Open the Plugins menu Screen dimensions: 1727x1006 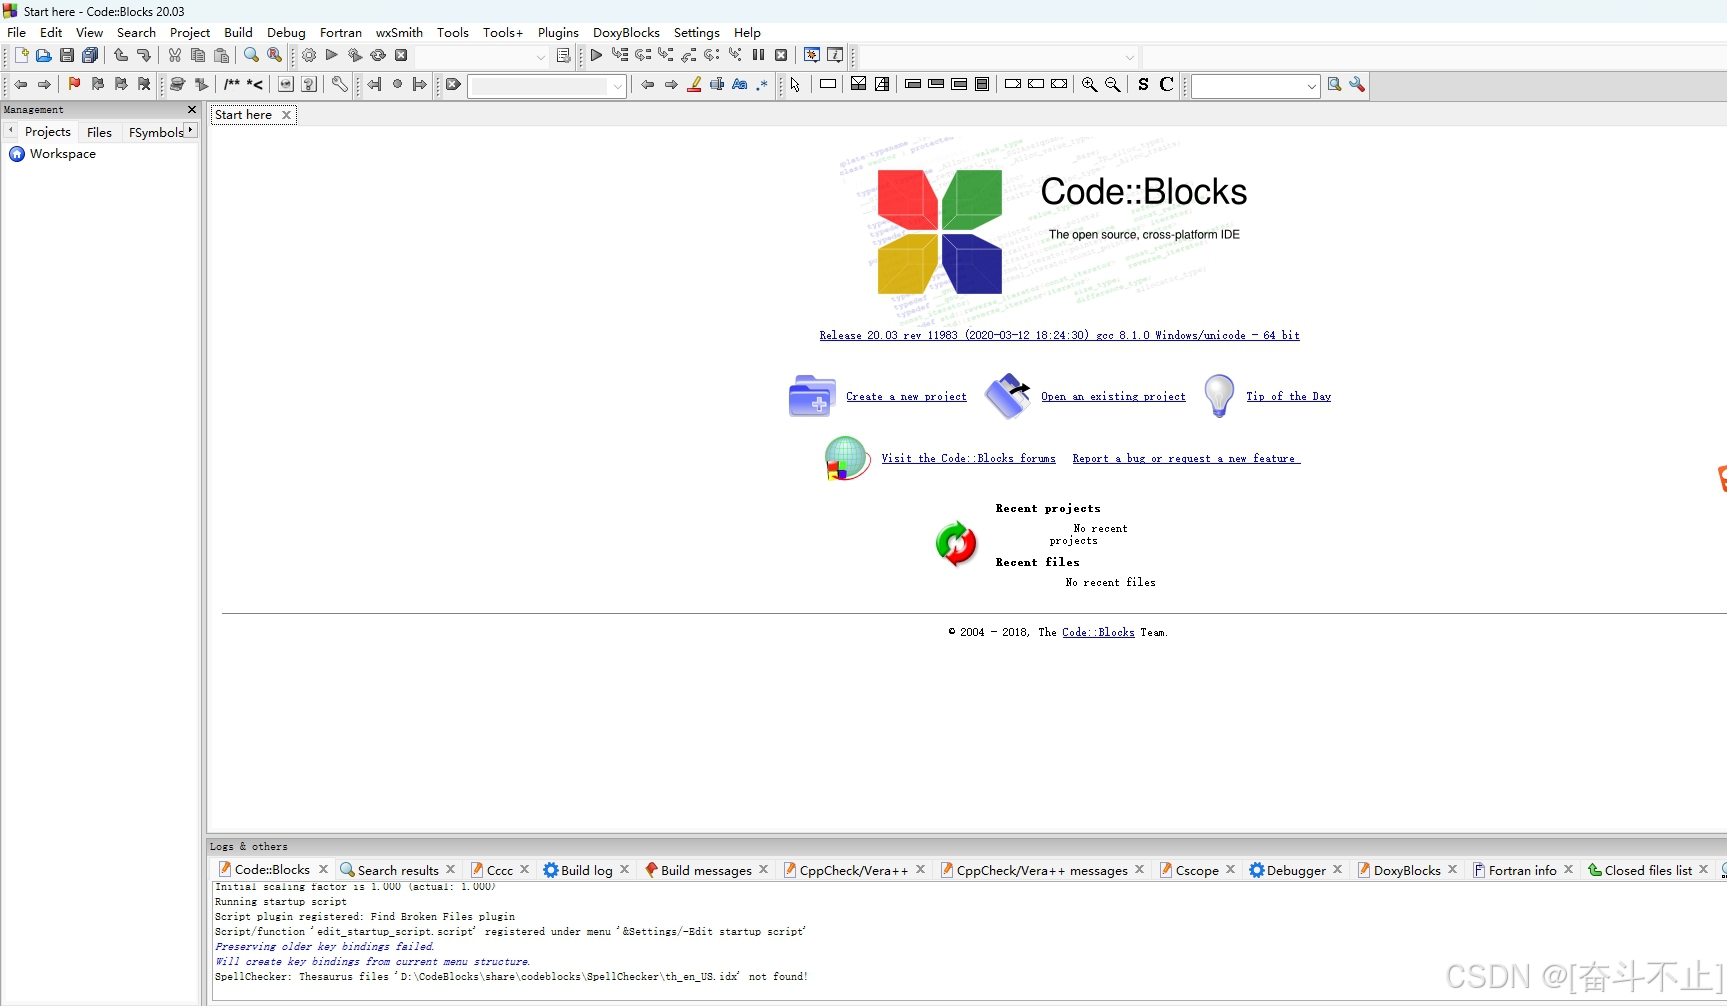click(x=558, y=32)
